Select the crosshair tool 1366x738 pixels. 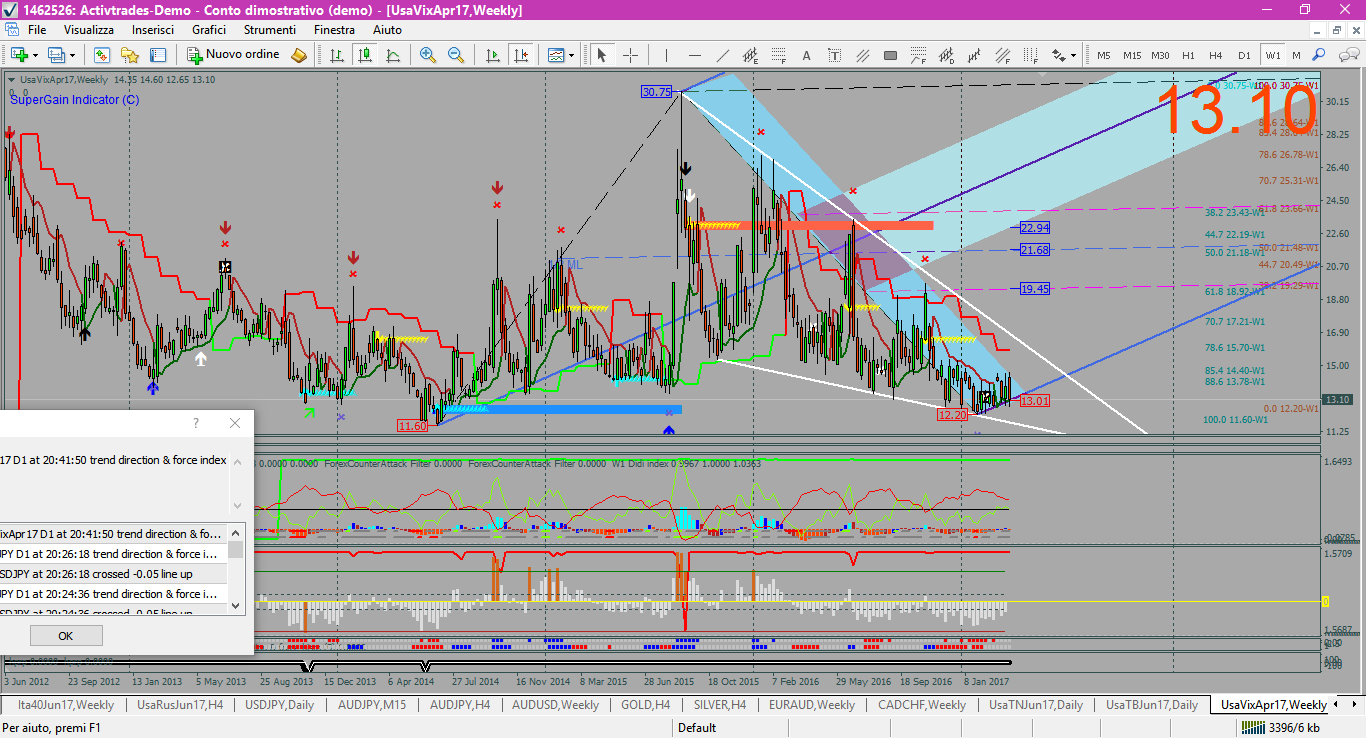coord(630,55)
